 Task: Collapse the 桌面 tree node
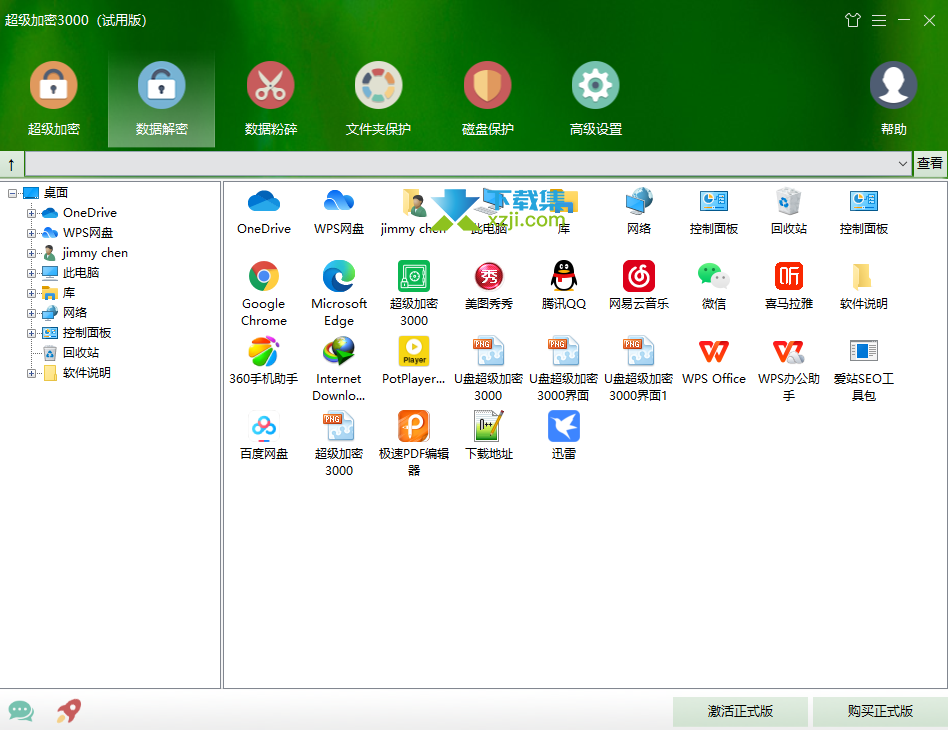pos(12,194)
